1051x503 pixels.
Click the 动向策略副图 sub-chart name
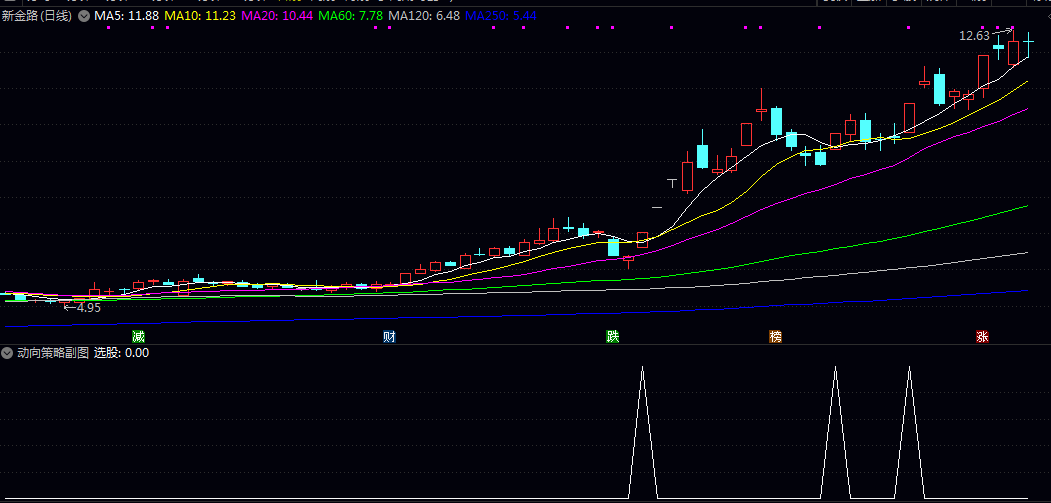(x=53, y=353)
